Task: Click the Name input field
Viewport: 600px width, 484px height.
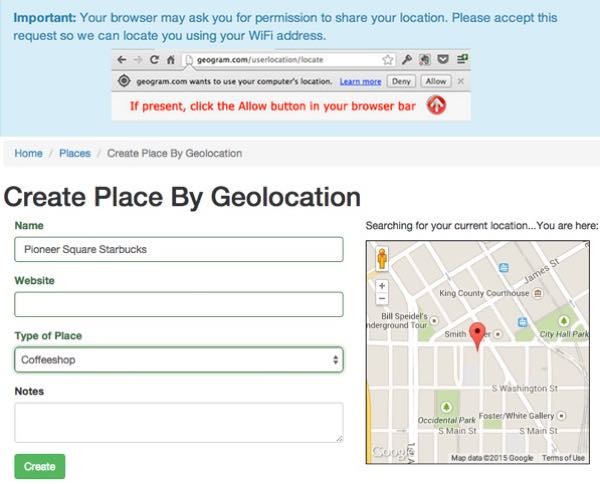Action: tap(179, 249)
